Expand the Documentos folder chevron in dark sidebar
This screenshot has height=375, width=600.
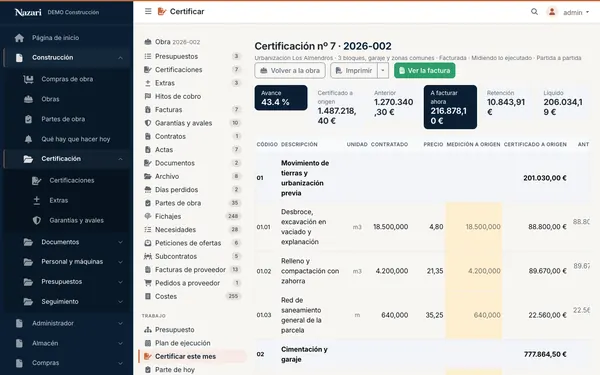point(120,242)
